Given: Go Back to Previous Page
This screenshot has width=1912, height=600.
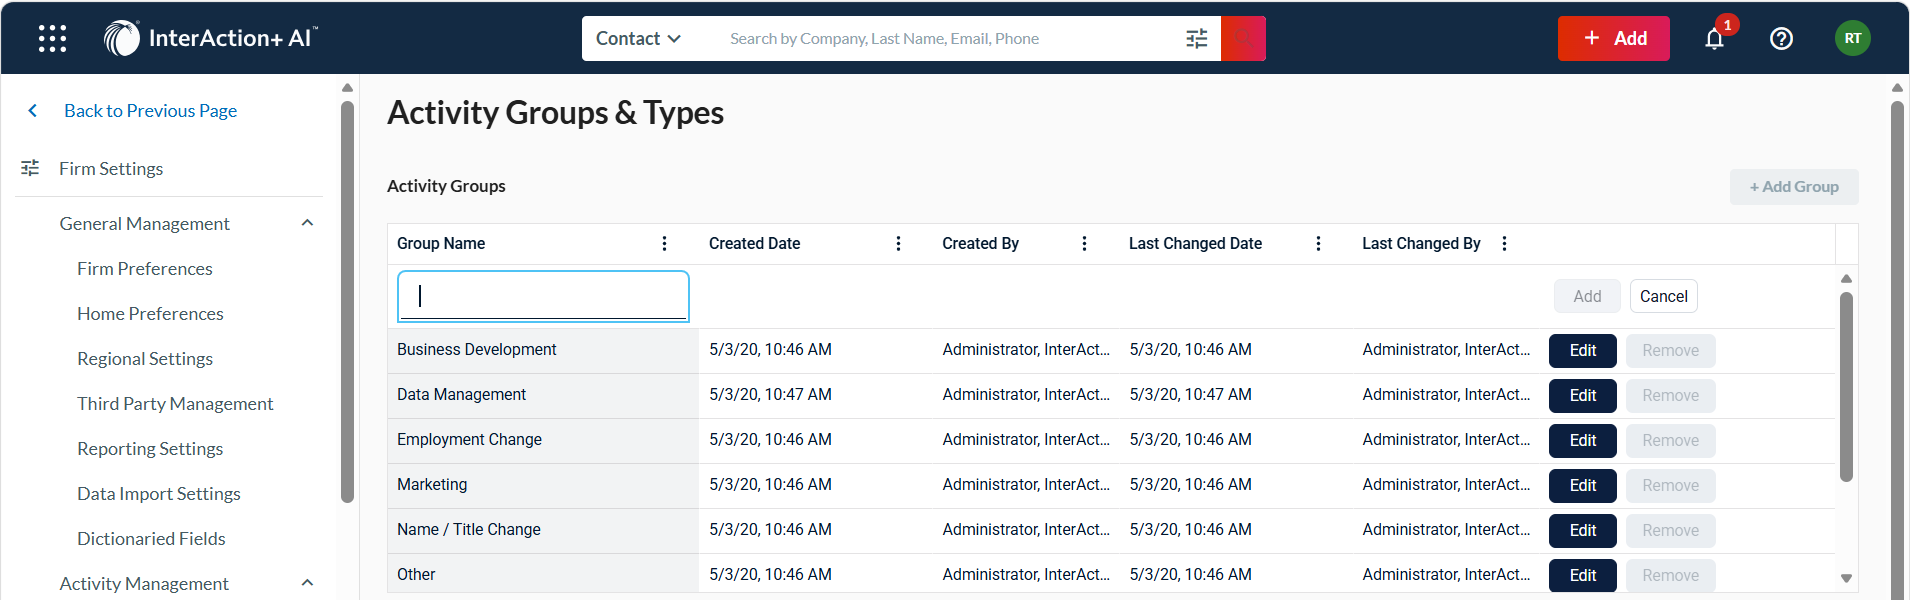Looking at the screenshot, I should pyautogui.click(x=150, y=110).
